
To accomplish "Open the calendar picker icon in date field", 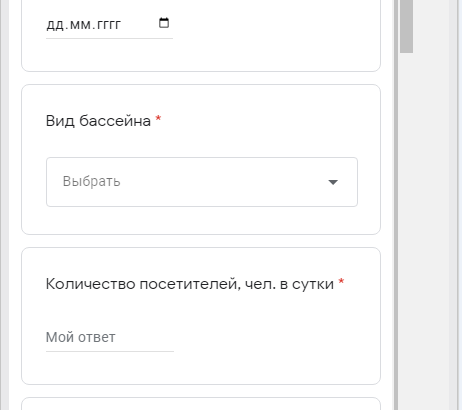I will click(164, 23).
